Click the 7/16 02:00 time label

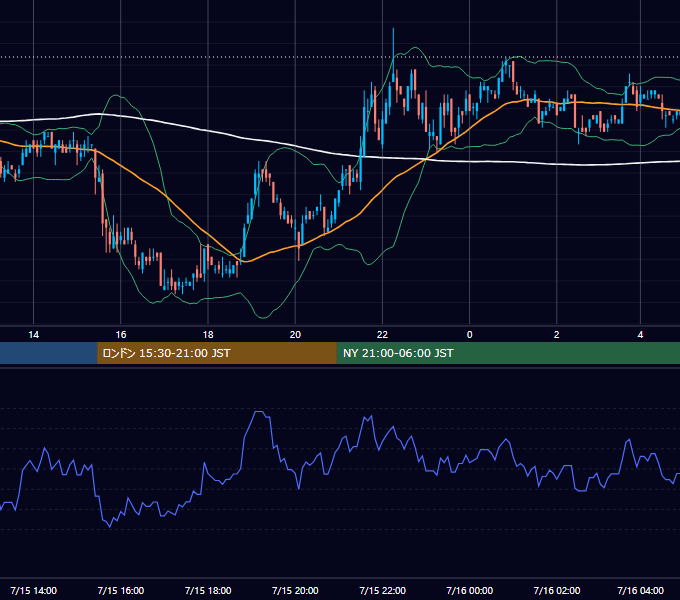coord(557,590)
